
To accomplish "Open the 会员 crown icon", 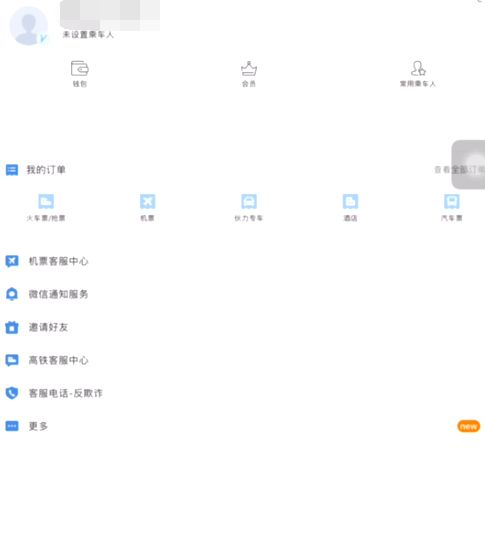I will 249,73.
